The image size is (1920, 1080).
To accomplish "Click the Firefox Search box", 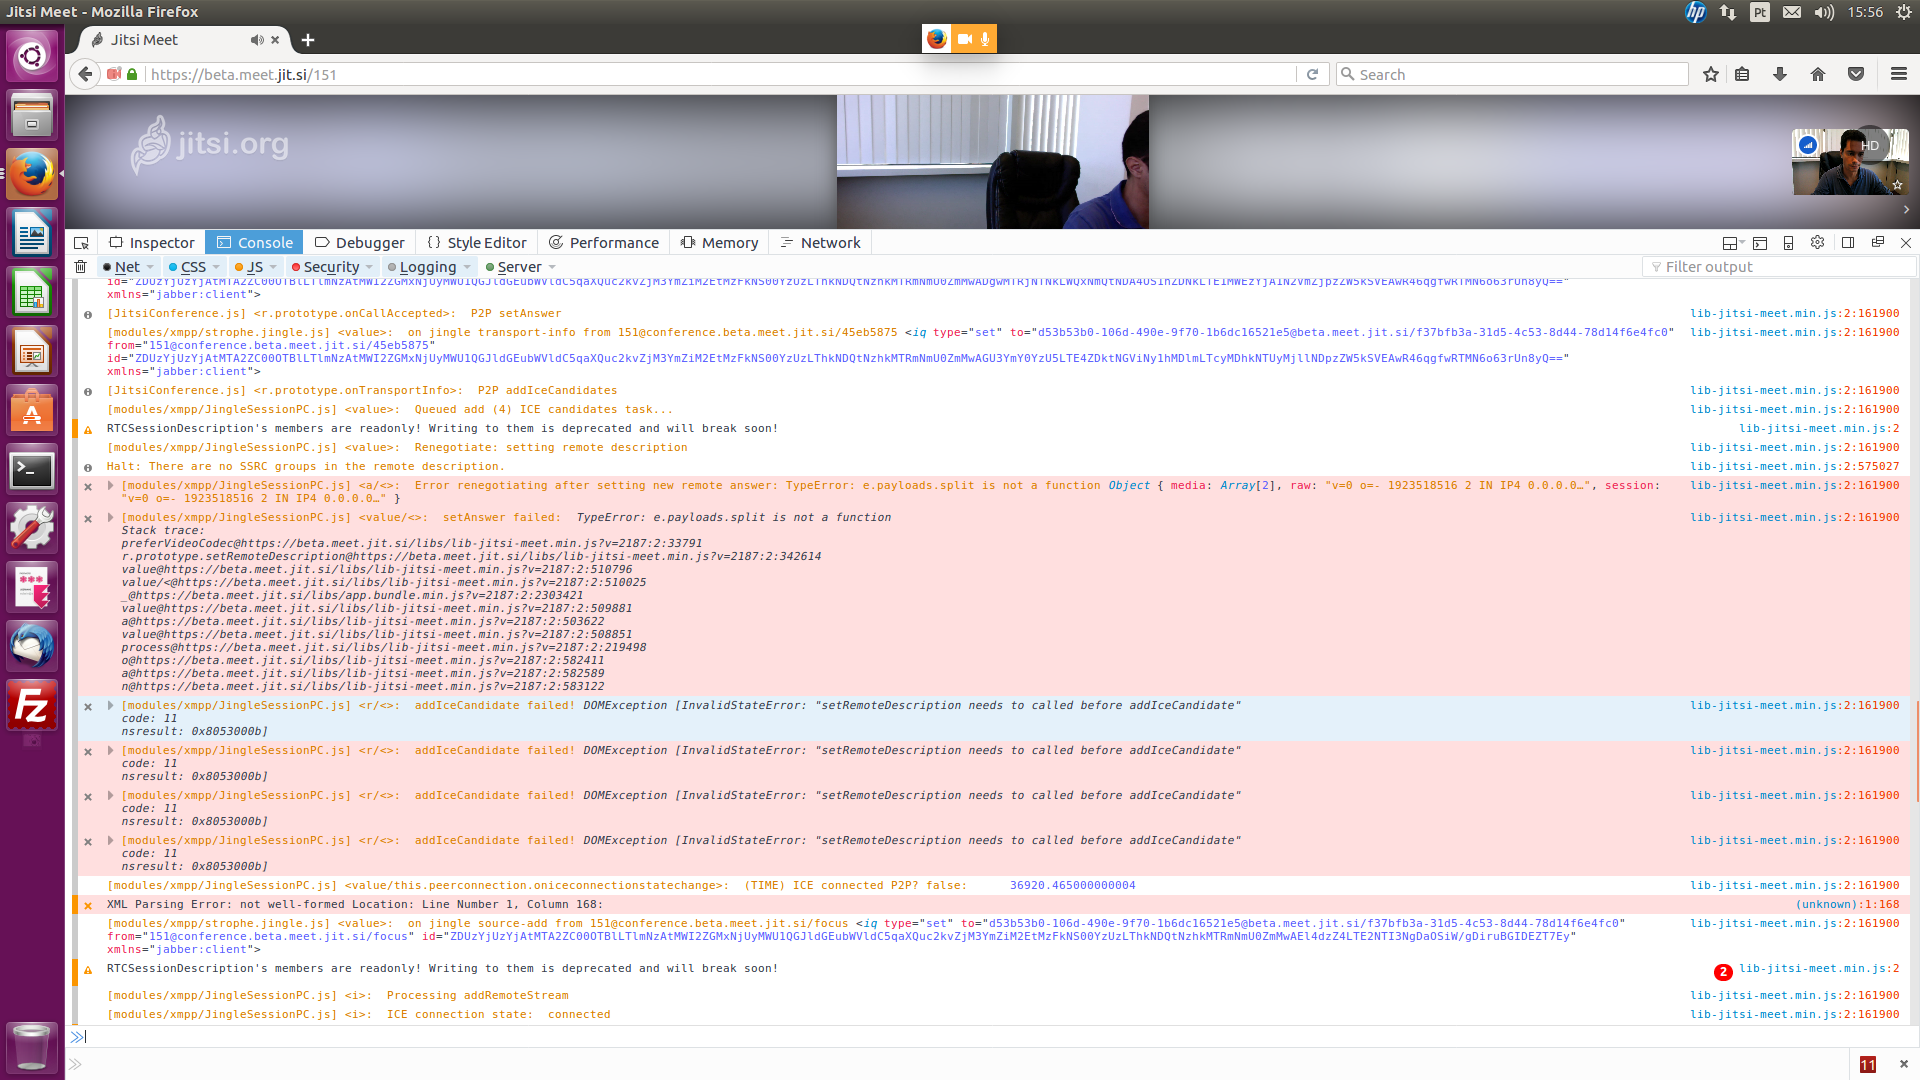I will [x=1512, y=74].
